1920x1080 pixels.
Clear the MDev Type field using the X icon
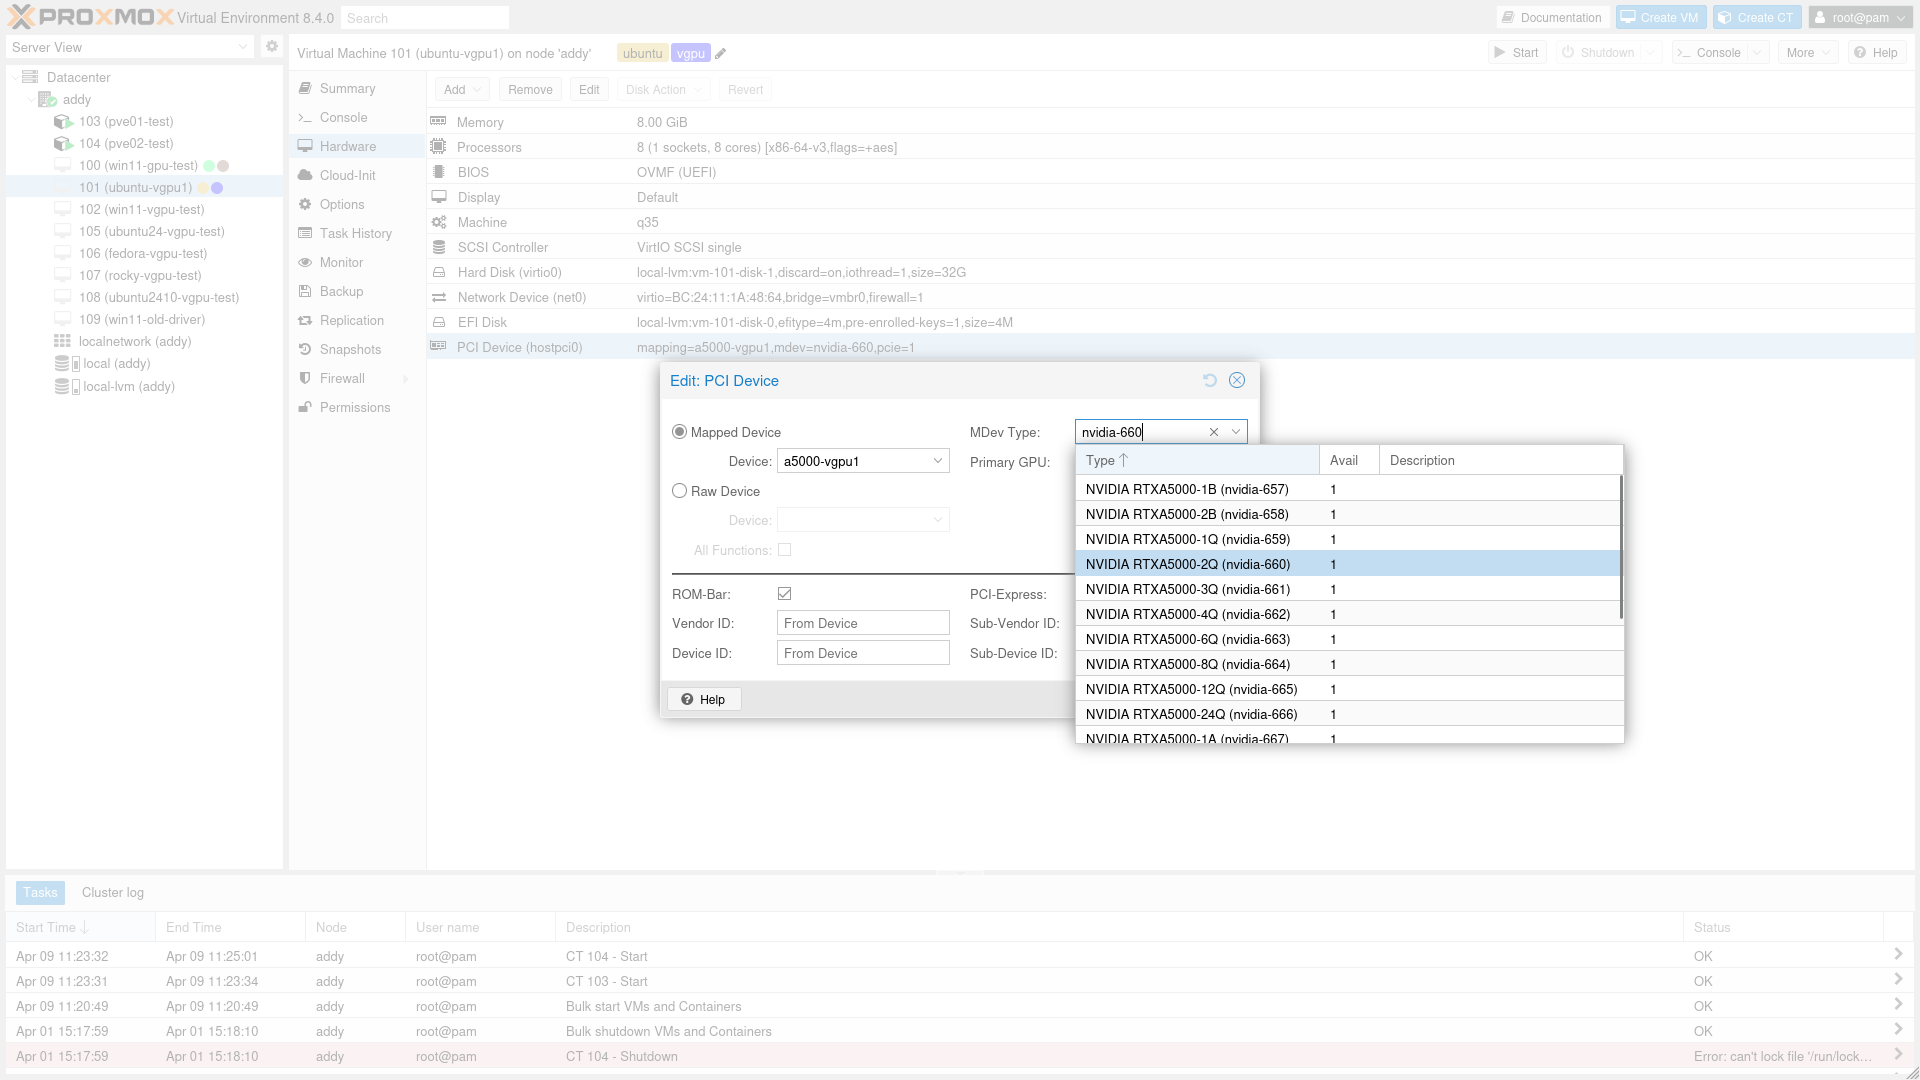1213,432
